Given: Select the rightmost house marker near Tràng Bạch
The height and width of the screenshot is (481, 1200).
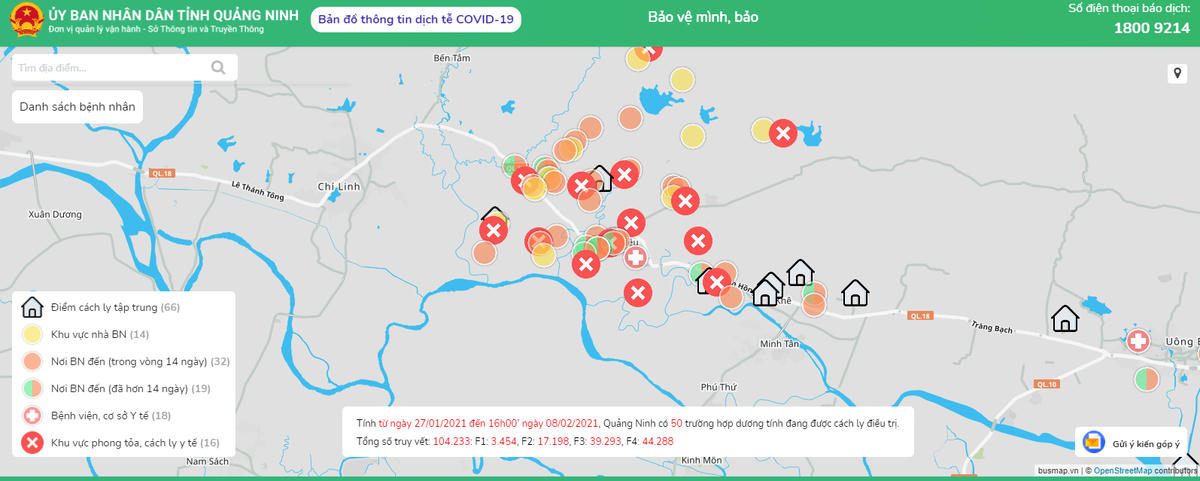Looking at the screenshot, I should [x=1065, y=319].
